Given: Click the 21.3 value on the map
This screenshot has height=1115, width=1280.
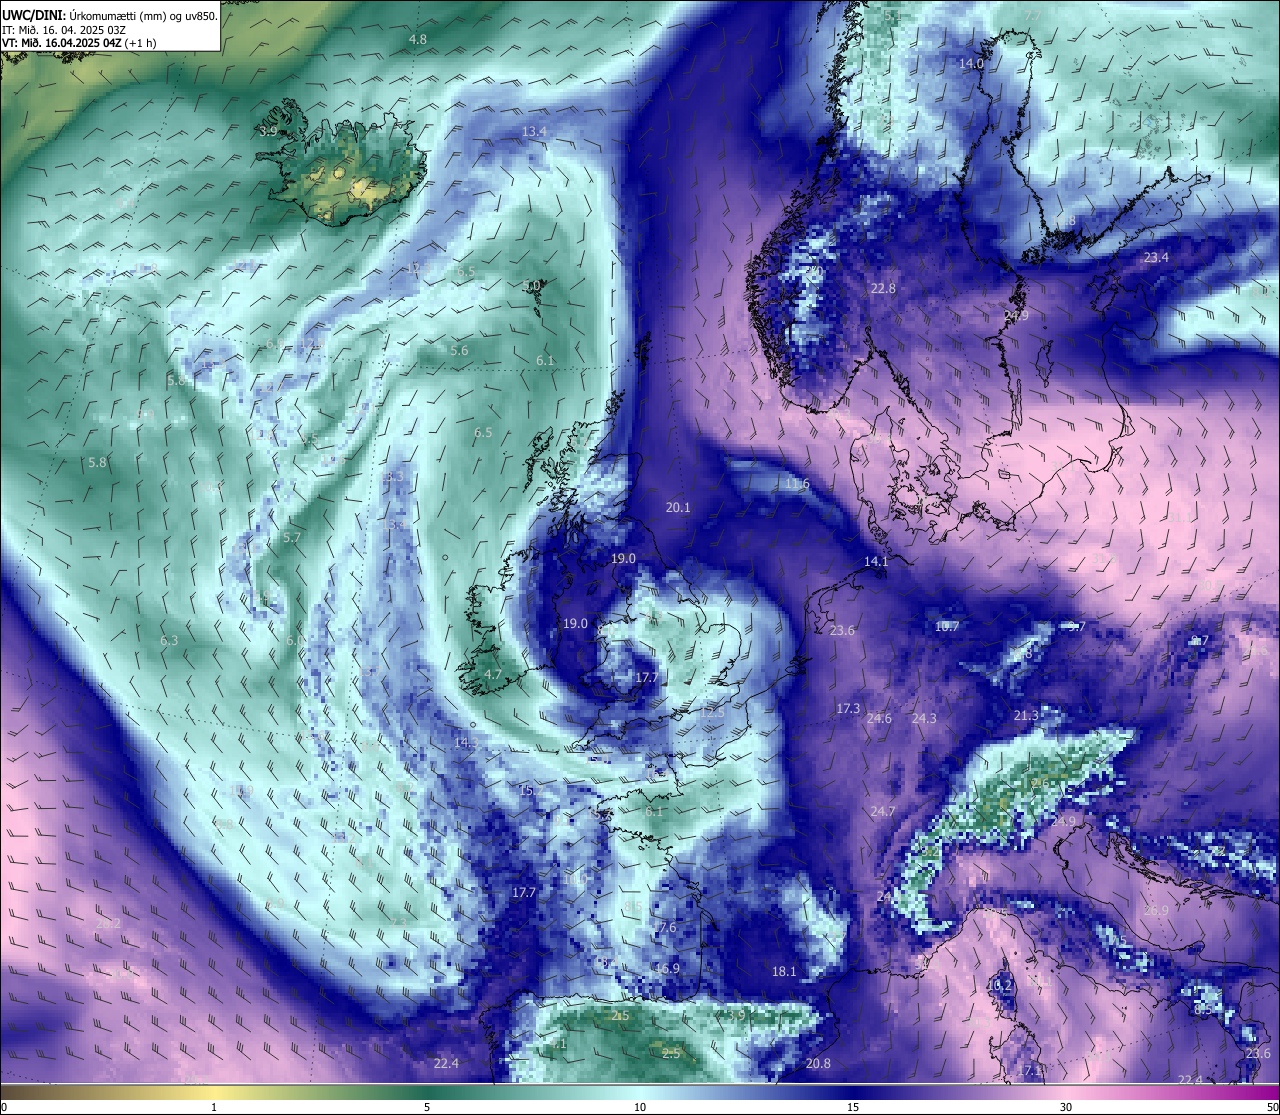Looking at the screenshot, I should pyautogui.click(x=1026, y=715).
